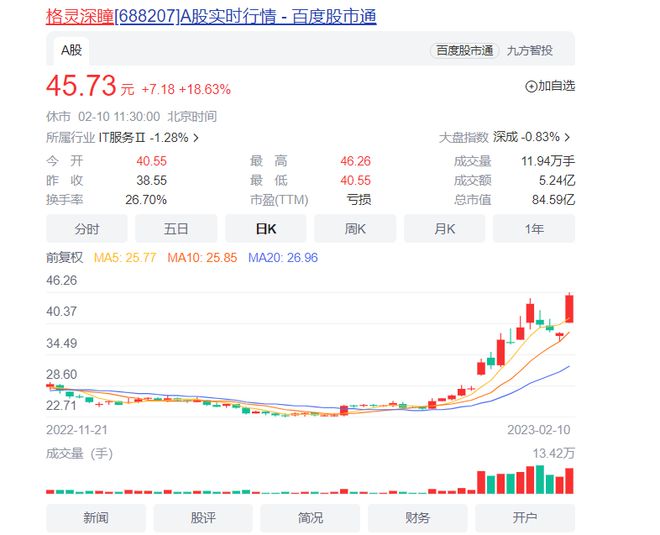This screenshot has height=535, width=660.
Task: Open the 格灵深瞳[688207] stock title link
Action: (211, 16)
